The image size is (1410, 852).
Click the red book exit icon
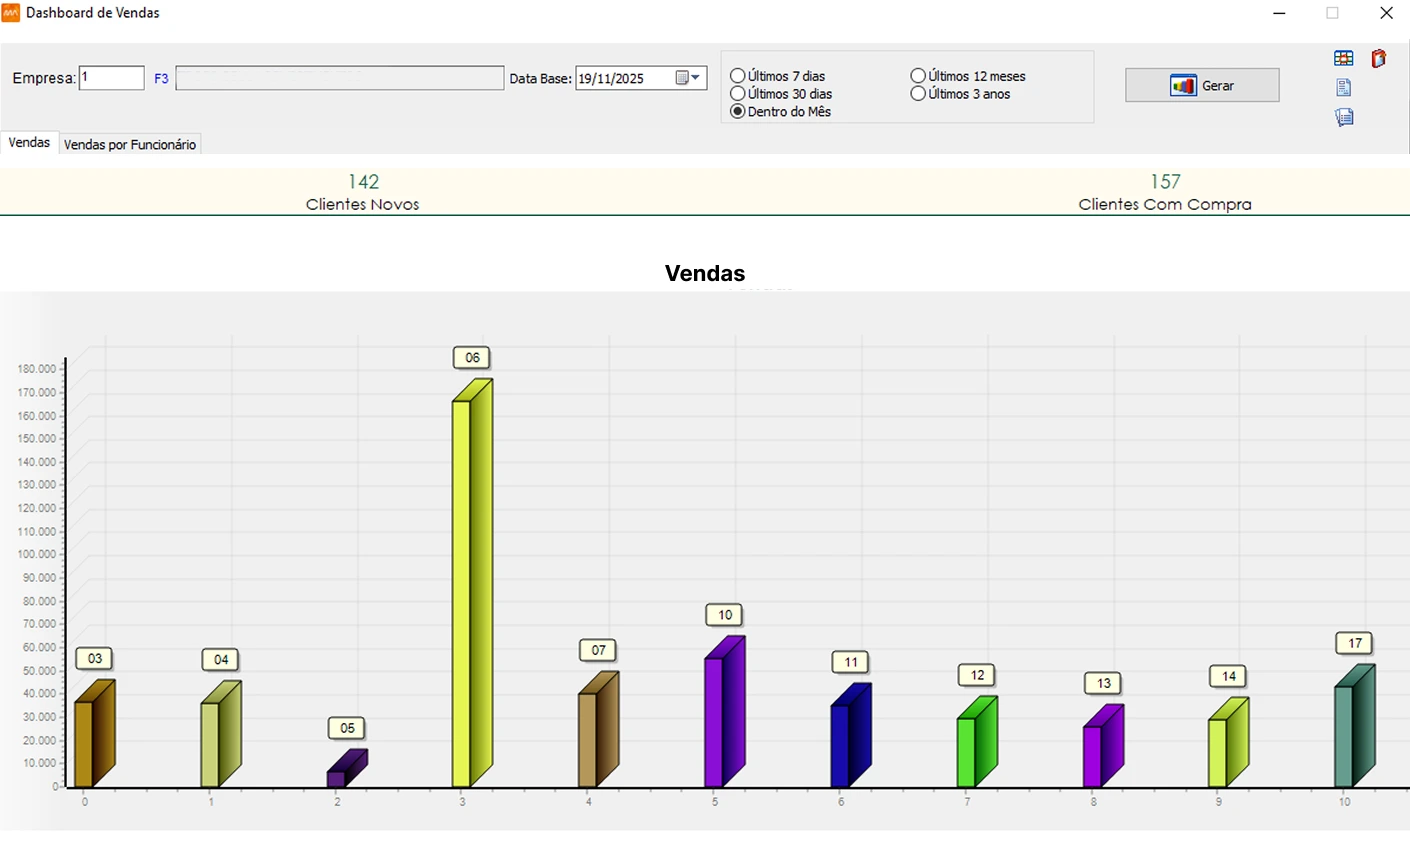pyautogui.click(x=1378, y=59)
